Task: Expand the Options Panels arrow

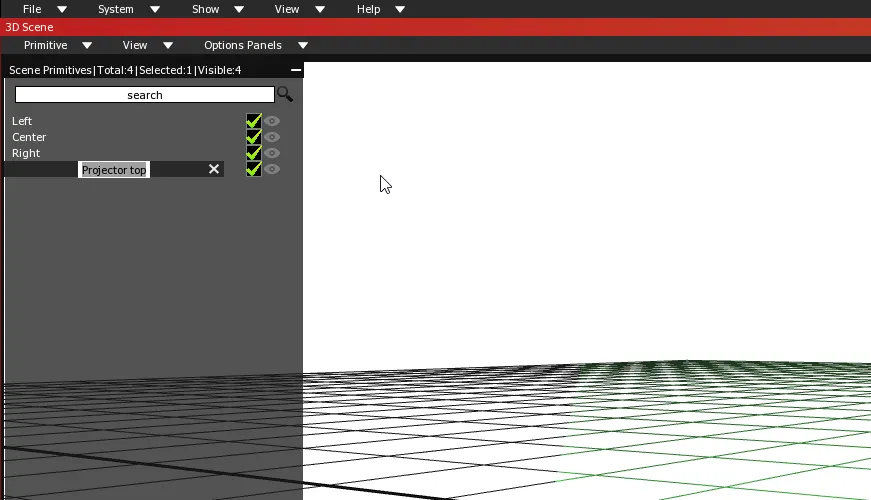Action: (x=303, y=46)
